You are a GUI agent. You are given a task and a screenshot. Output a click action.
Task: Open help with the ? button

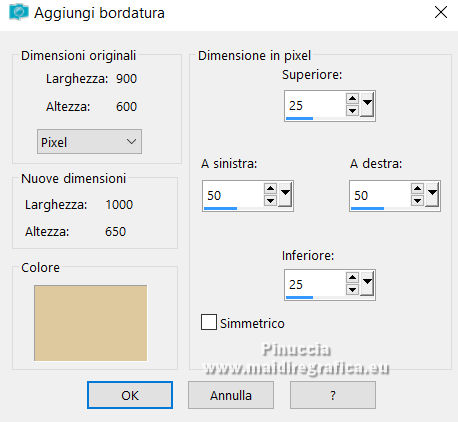(333, 395)
